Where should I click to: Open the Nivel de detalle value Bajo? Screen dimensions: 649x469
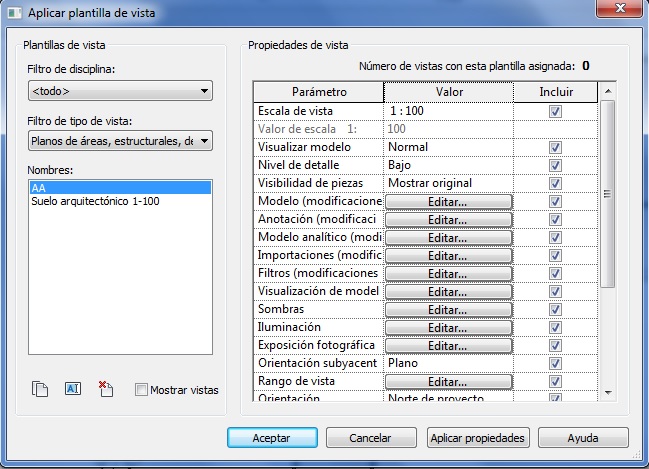coord(447,165)
